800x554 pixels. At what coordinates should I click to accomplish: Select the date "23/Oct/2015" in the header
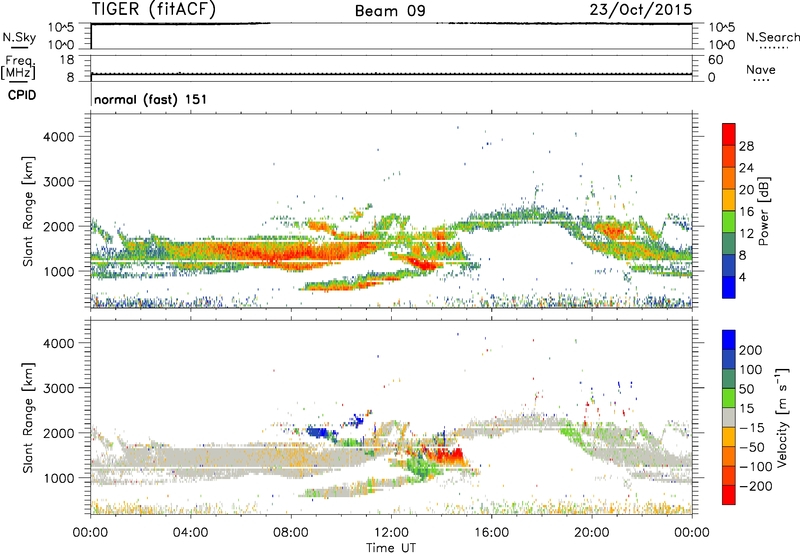(641, 10)
